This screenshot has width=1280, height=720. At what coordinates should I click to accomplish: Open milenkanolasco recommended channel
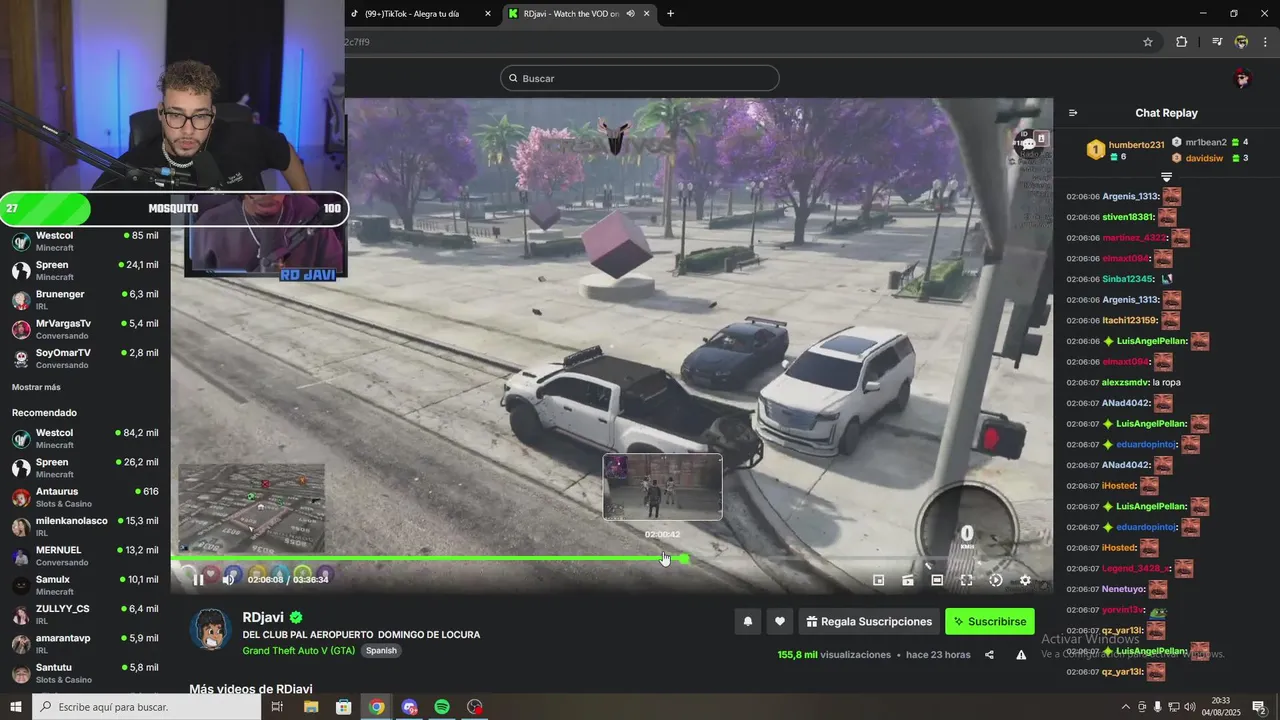(x=85, y=527)
